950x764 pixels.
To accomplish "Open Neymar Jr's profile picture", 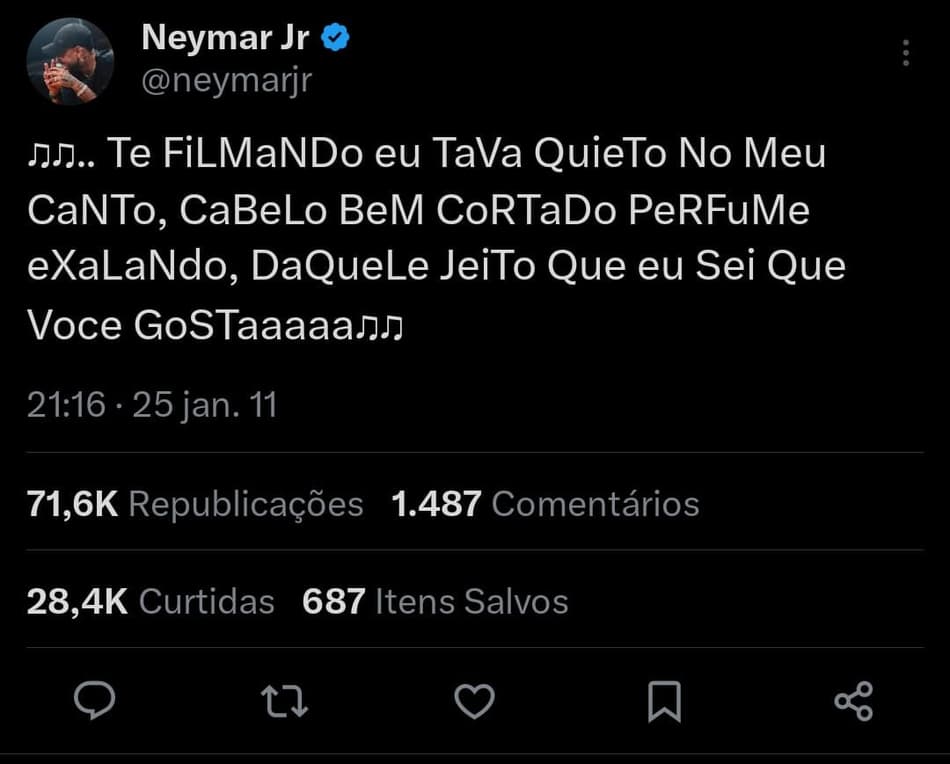I will [x=69, y=61].
